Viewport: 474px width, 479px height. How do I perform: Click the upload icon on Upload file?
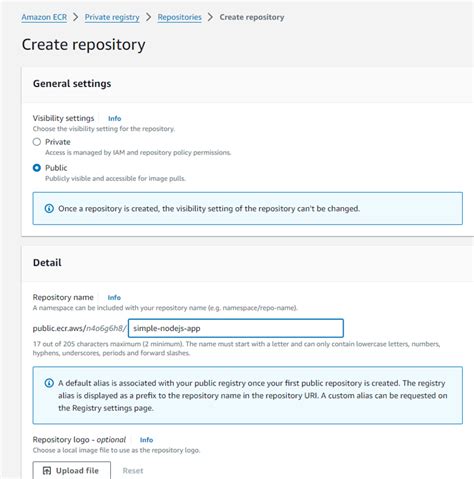point(47,471)
